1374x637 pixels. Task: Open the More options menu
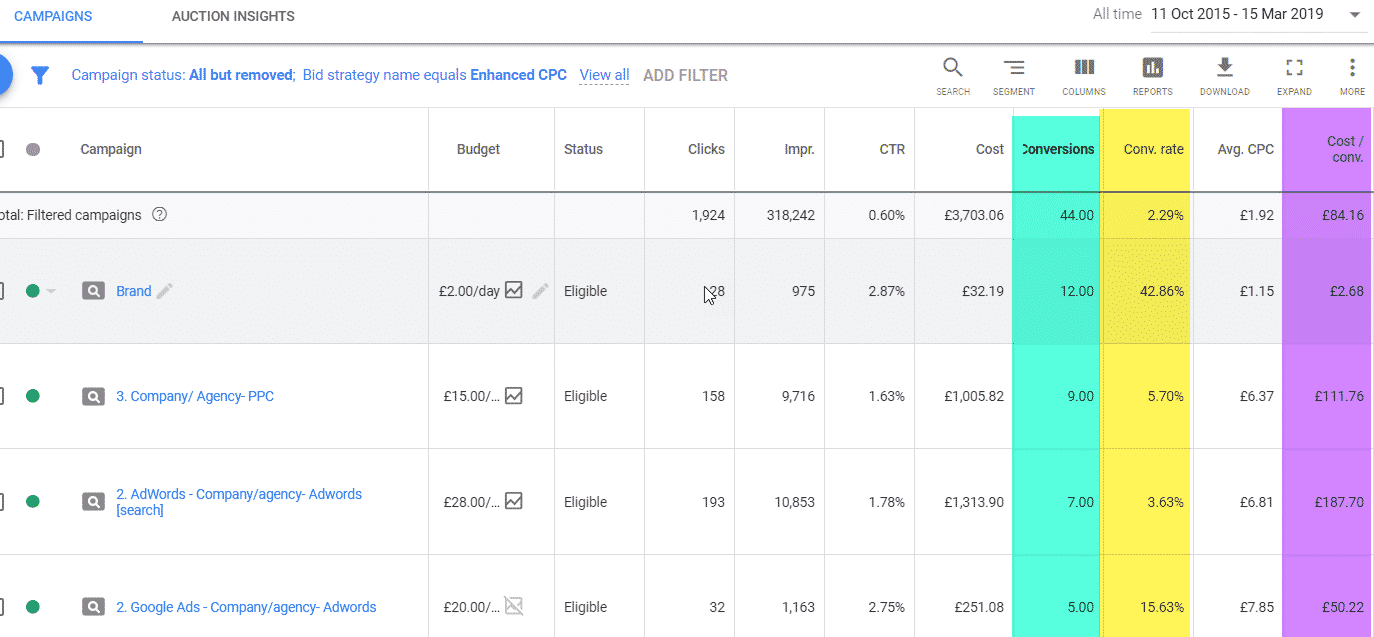tap(1352, 69)
